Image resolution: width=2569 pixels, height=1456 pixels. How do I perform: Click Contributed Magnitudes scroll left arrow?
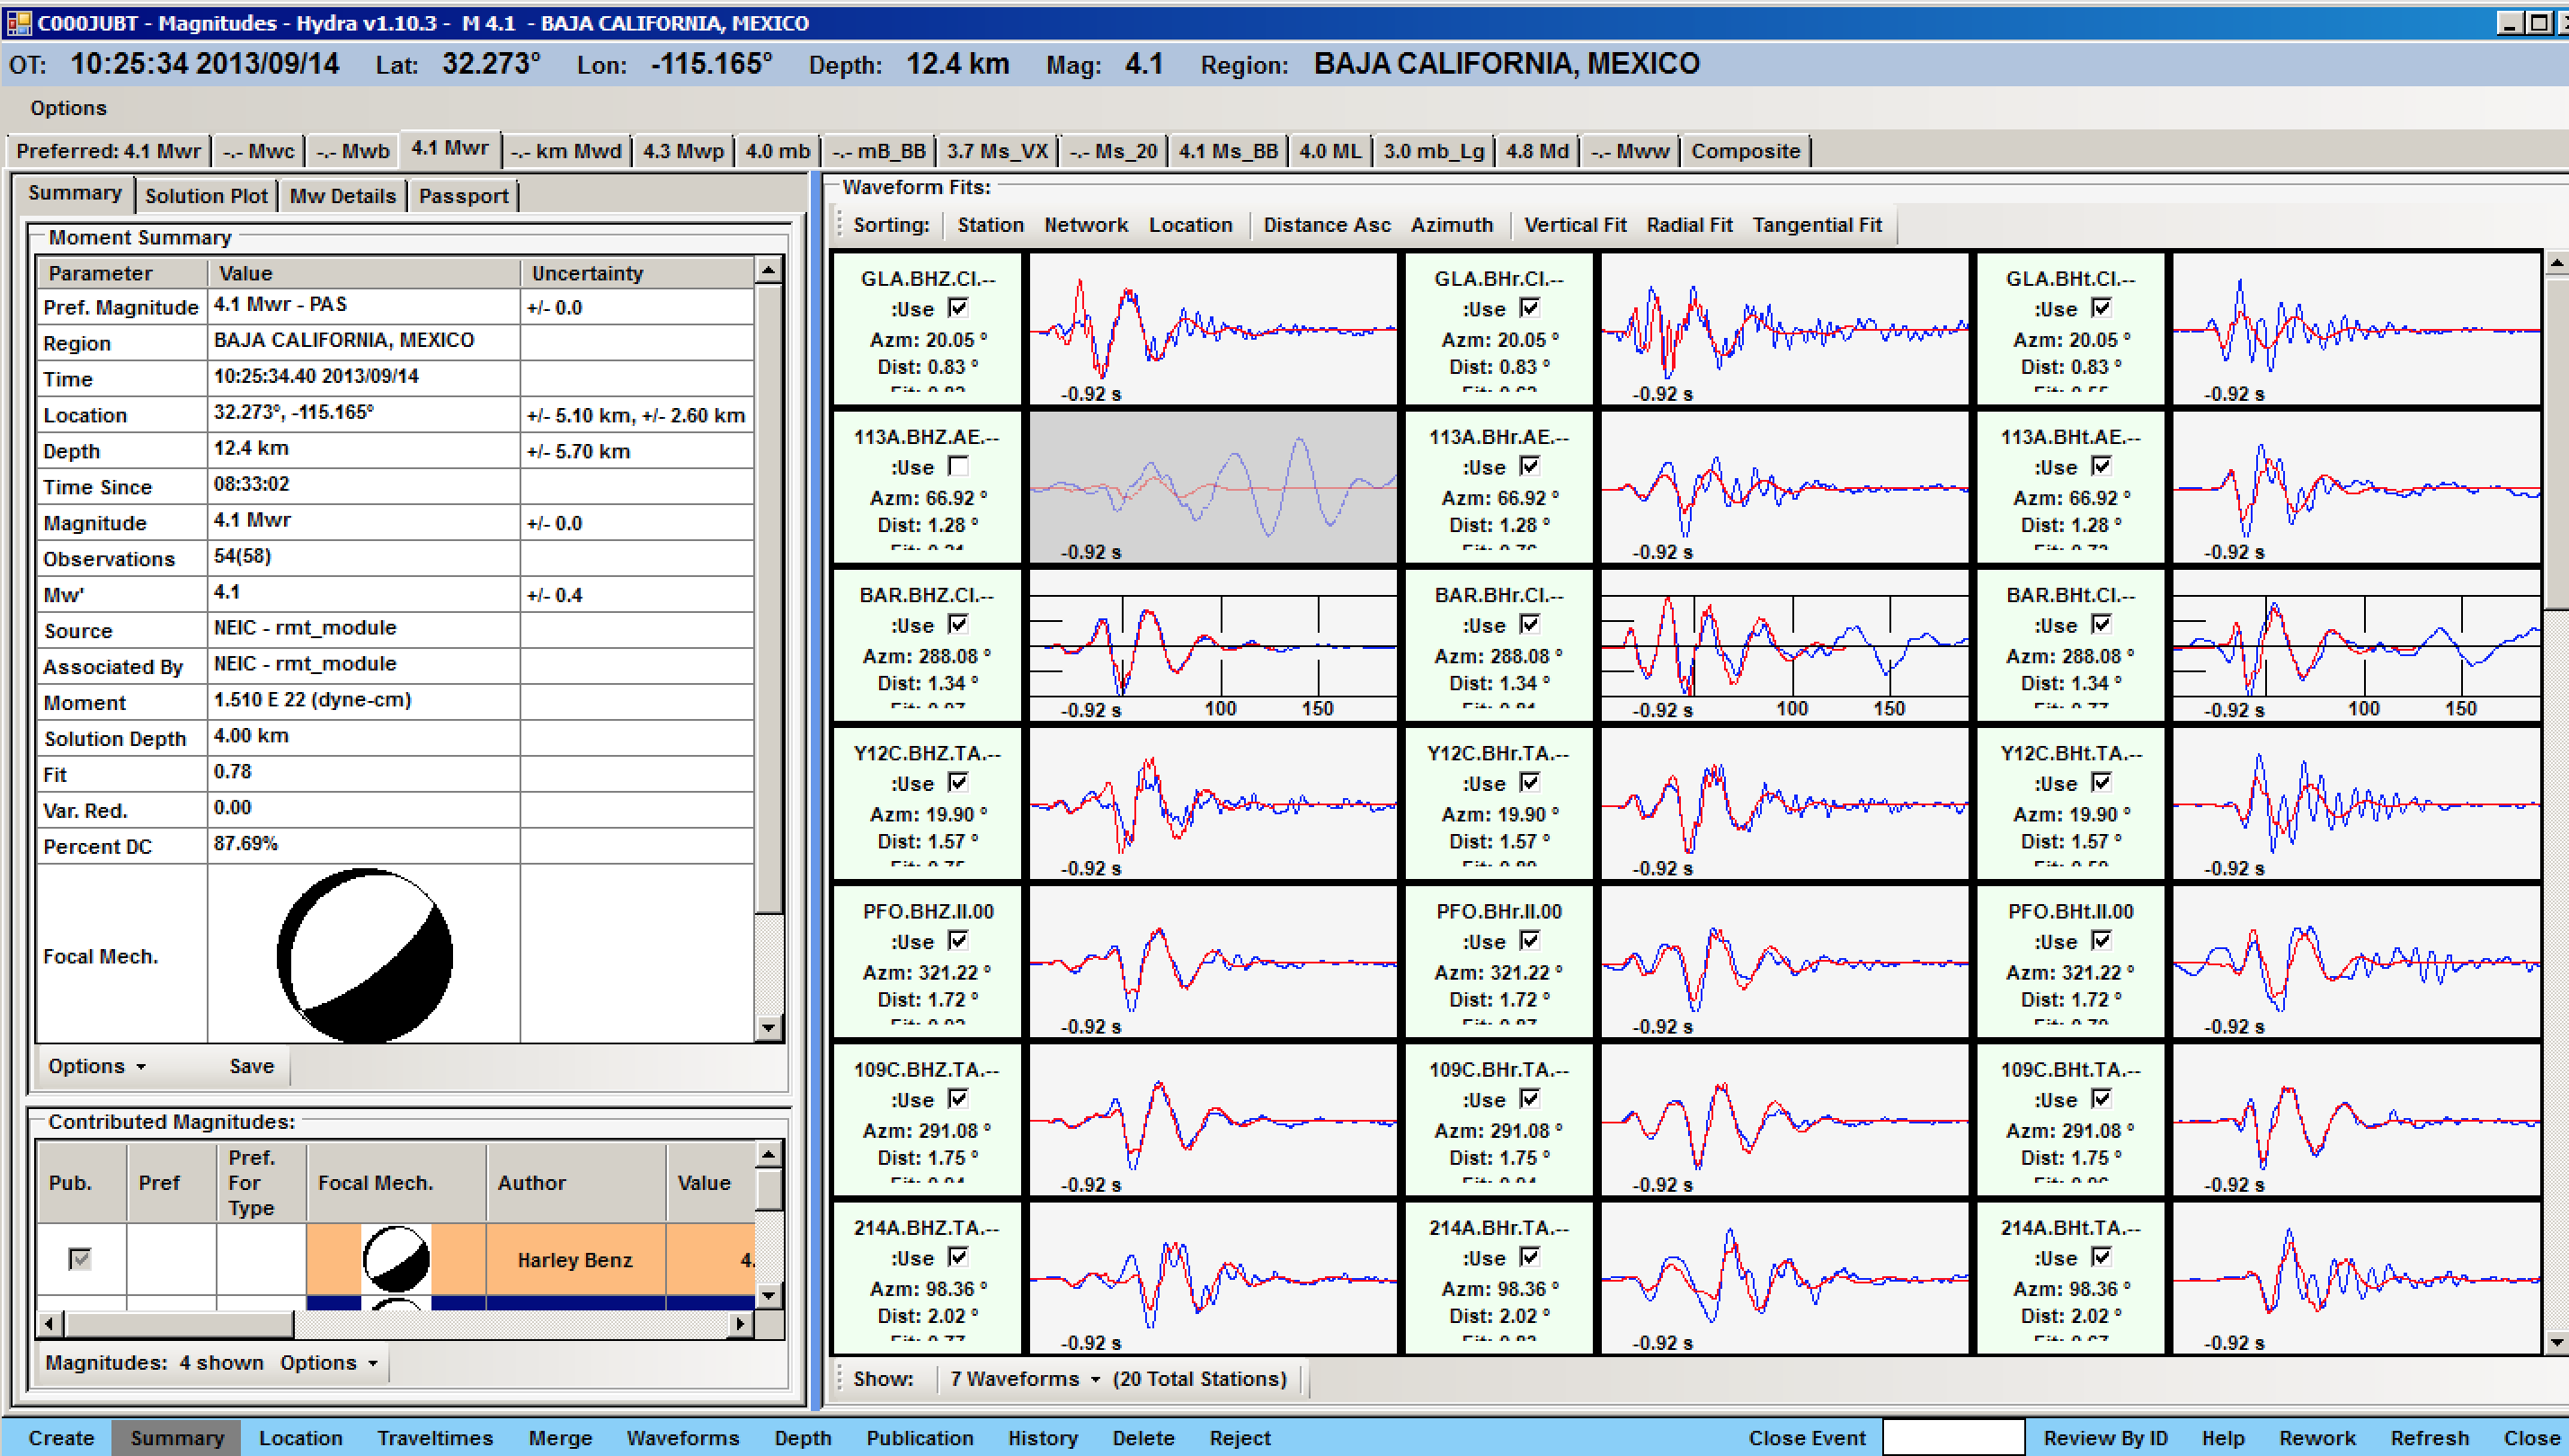click(50, 1324)
